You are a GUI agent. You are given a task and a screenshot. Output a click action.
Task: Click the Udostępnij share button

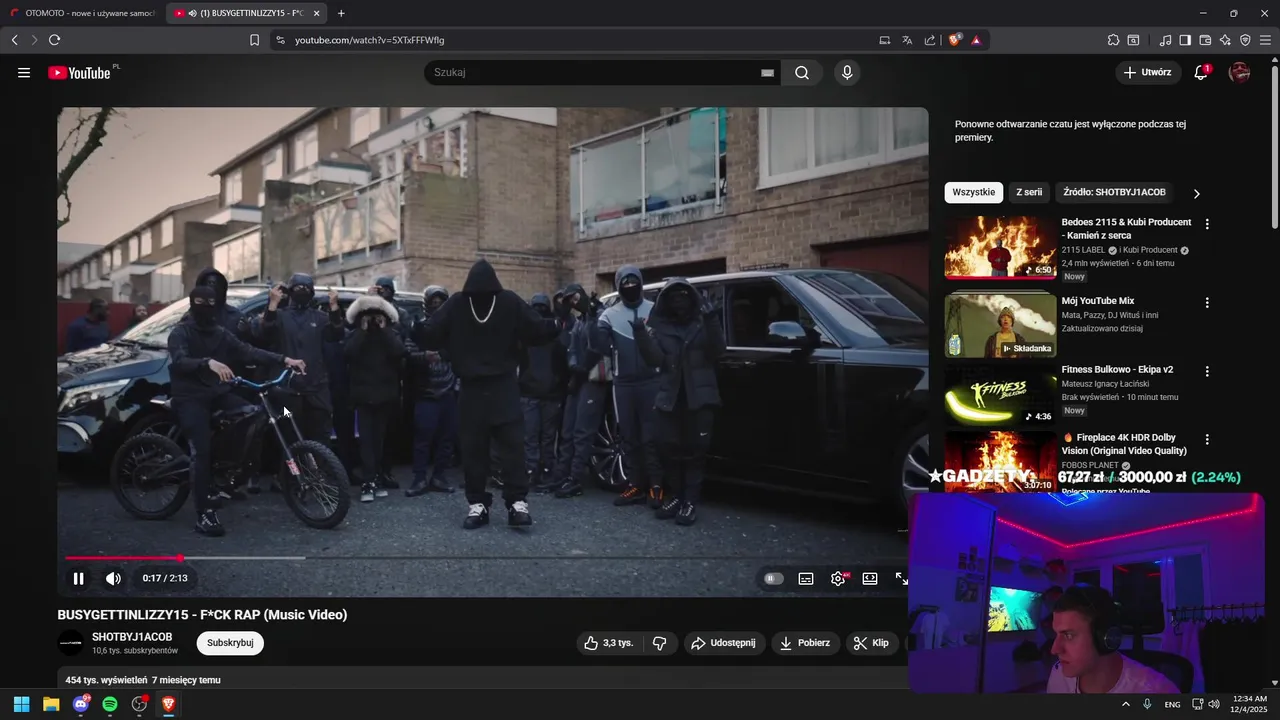pos(724,643)
